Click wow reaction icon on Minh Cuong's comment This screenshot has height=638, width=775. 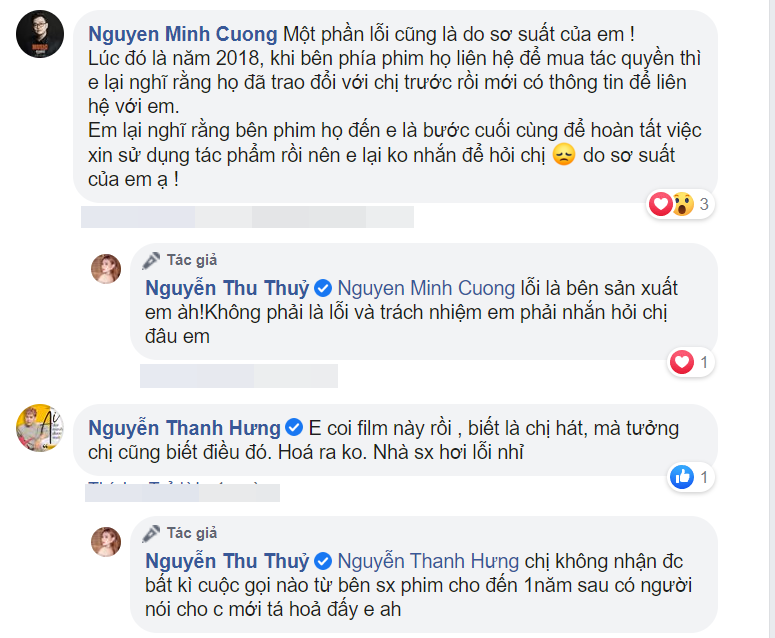pyautogui.click(x=682, y=206)
